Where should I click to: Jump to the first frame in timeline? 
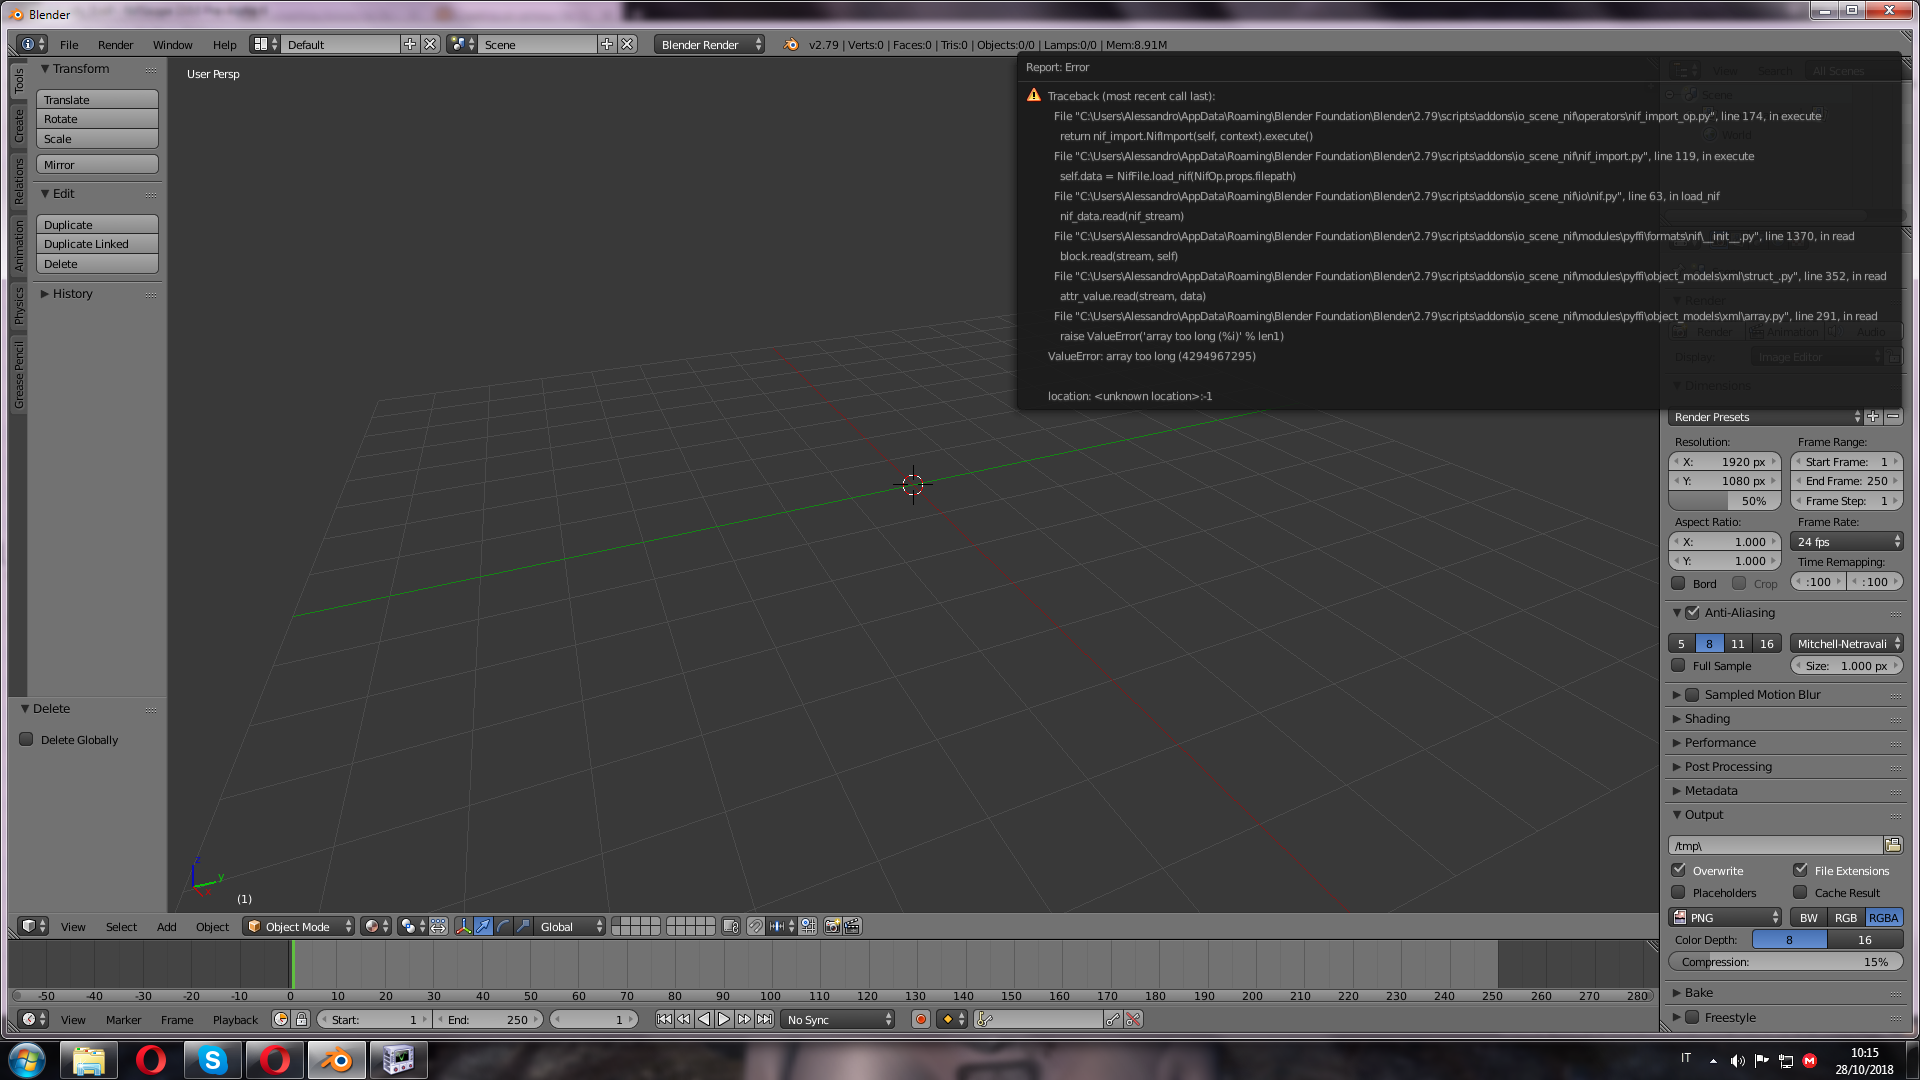(x=664, y=1019)
